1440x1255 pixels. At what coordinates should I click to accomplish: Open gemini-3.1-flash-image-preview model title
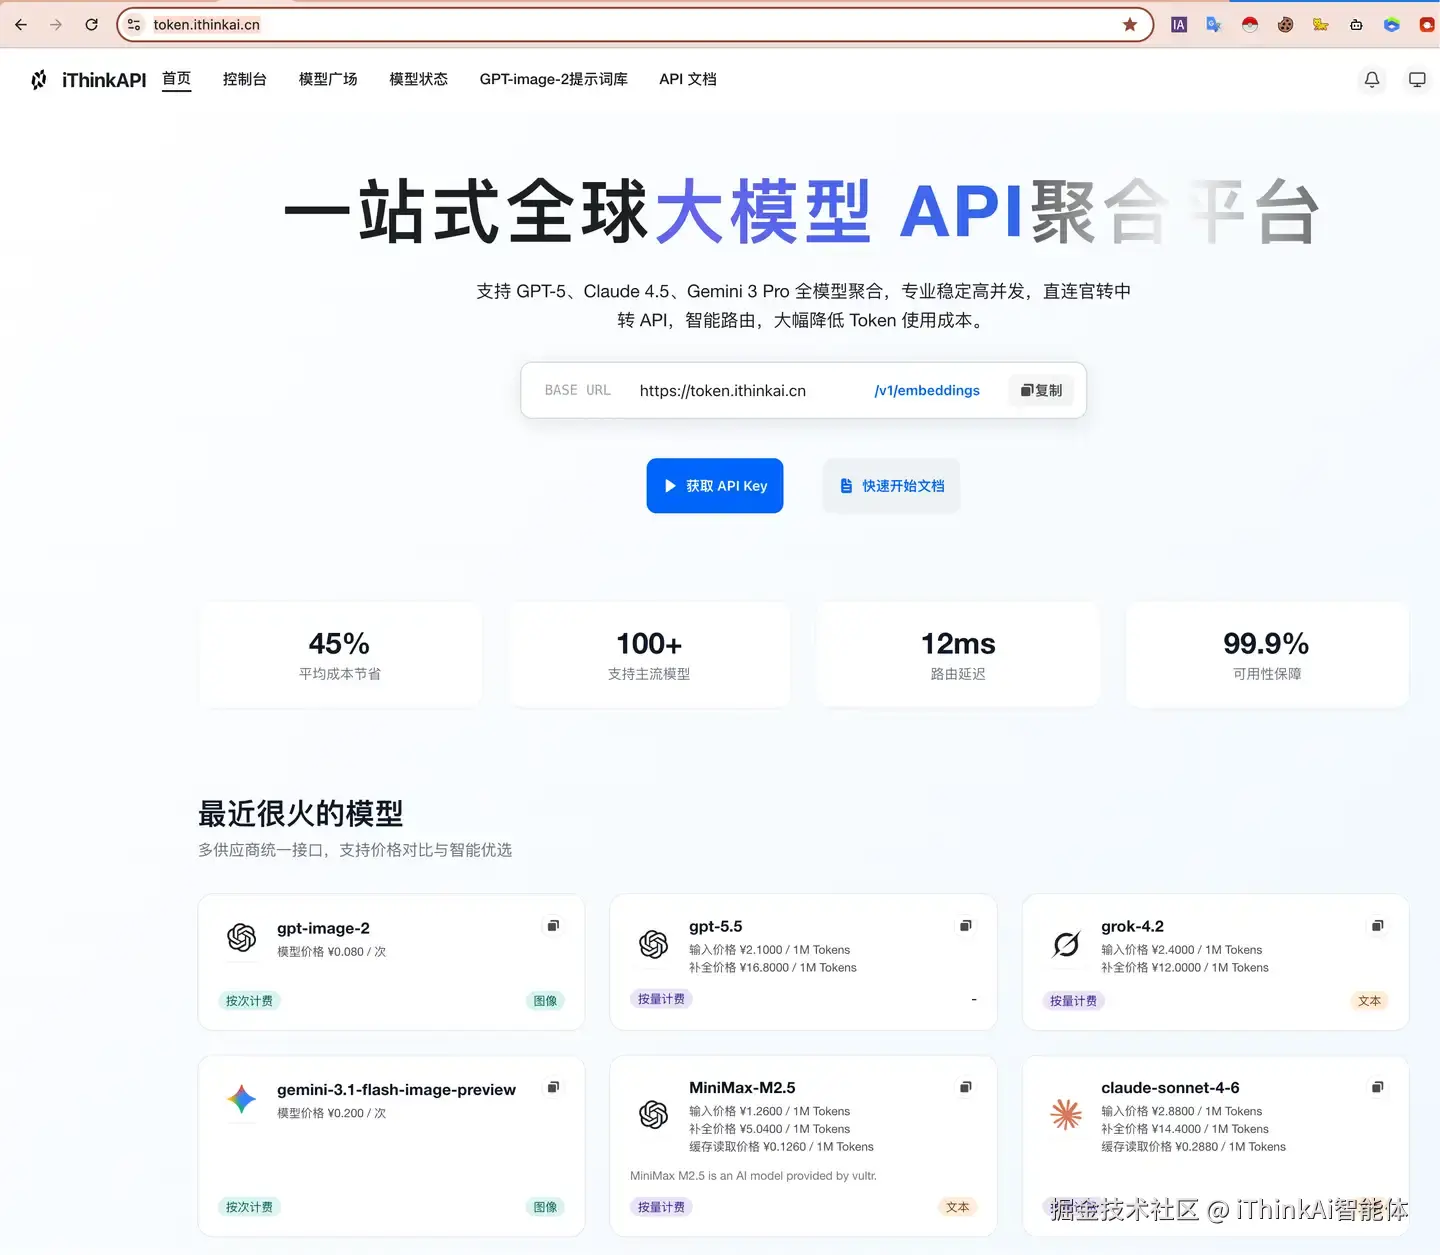(396, 1089)
